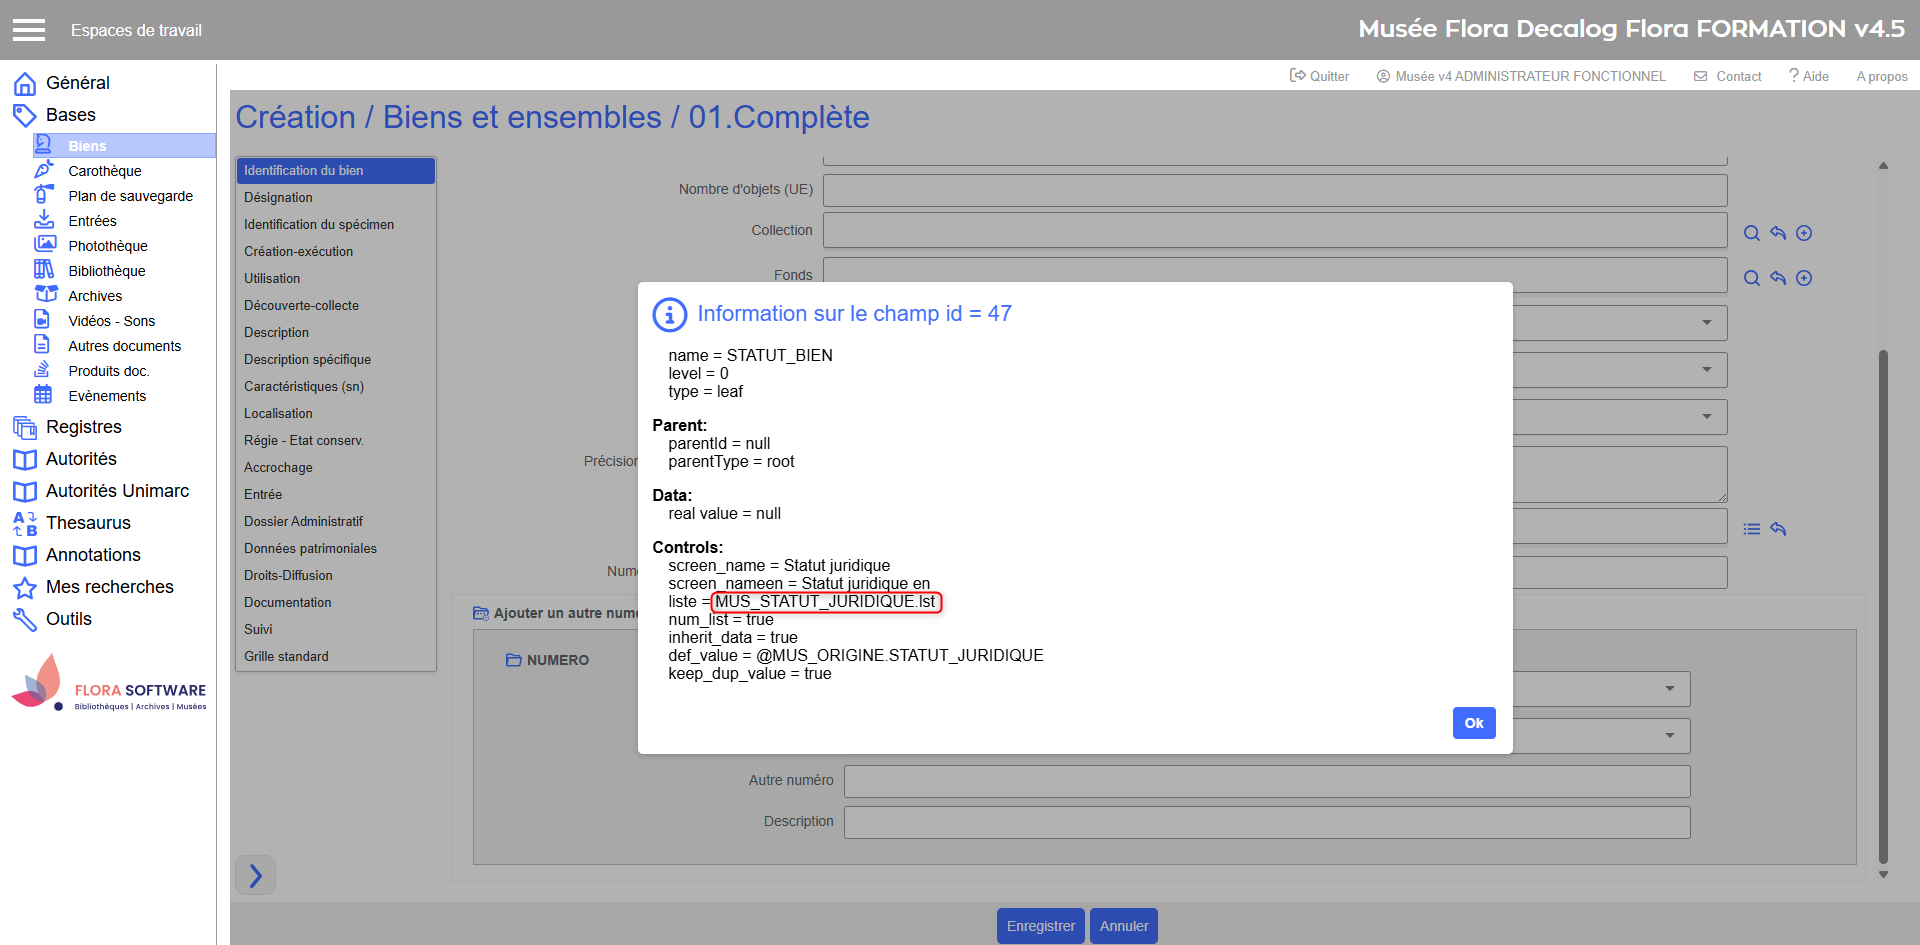Click the Collection search magnifier icon
This screenshot has height=945, width=1920.
(1751, 233)
